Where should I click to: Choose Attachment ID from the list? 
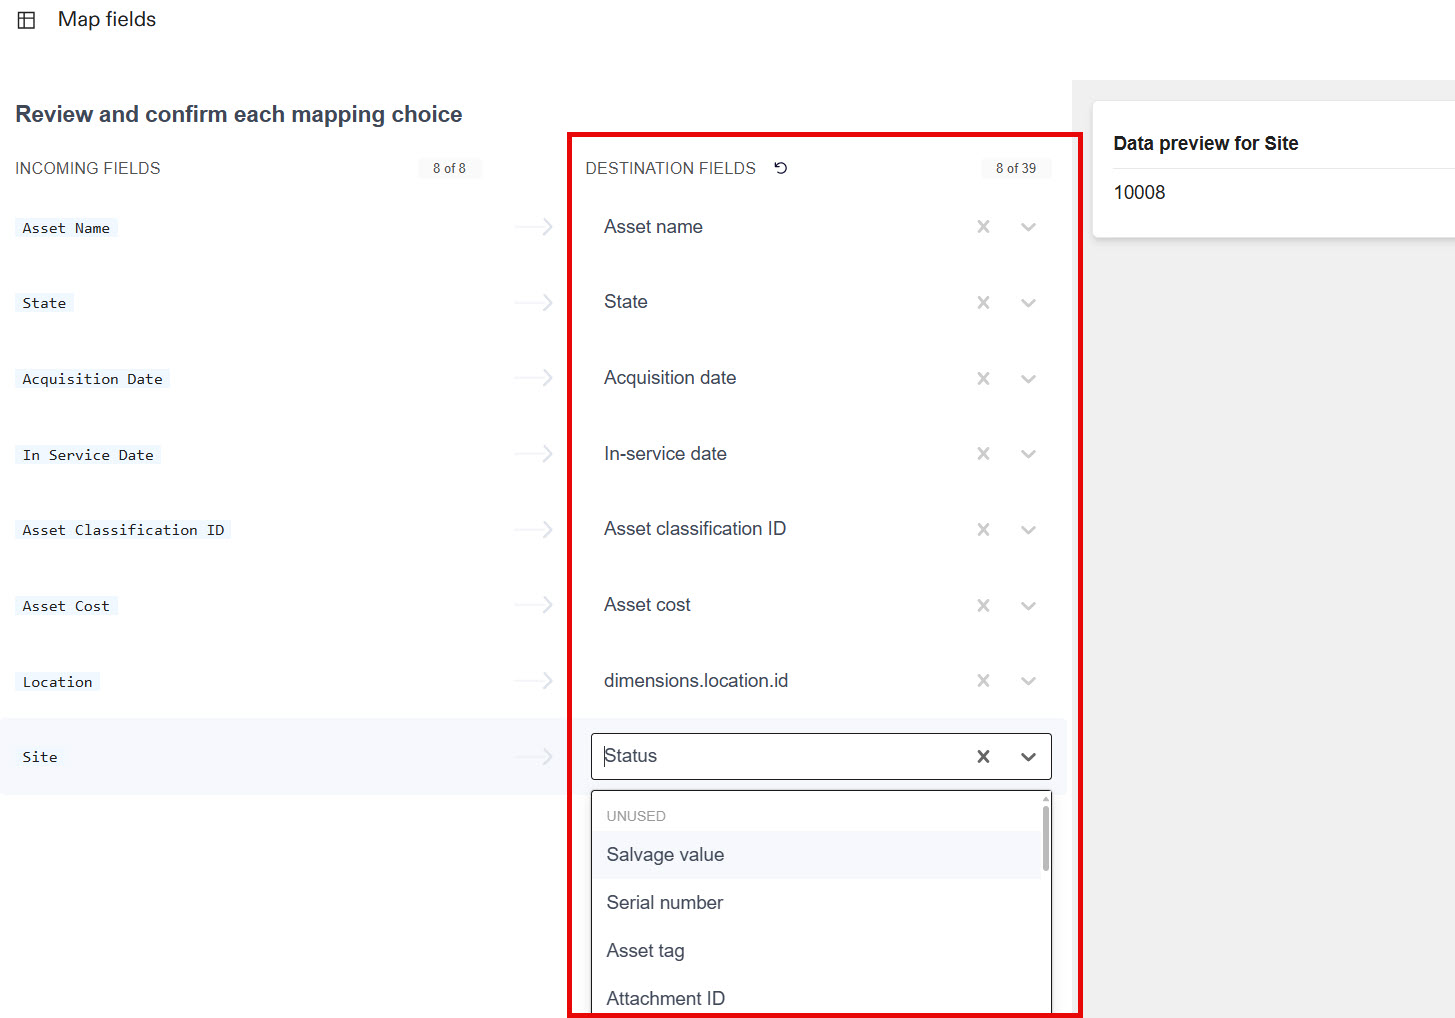click(665, 997)
